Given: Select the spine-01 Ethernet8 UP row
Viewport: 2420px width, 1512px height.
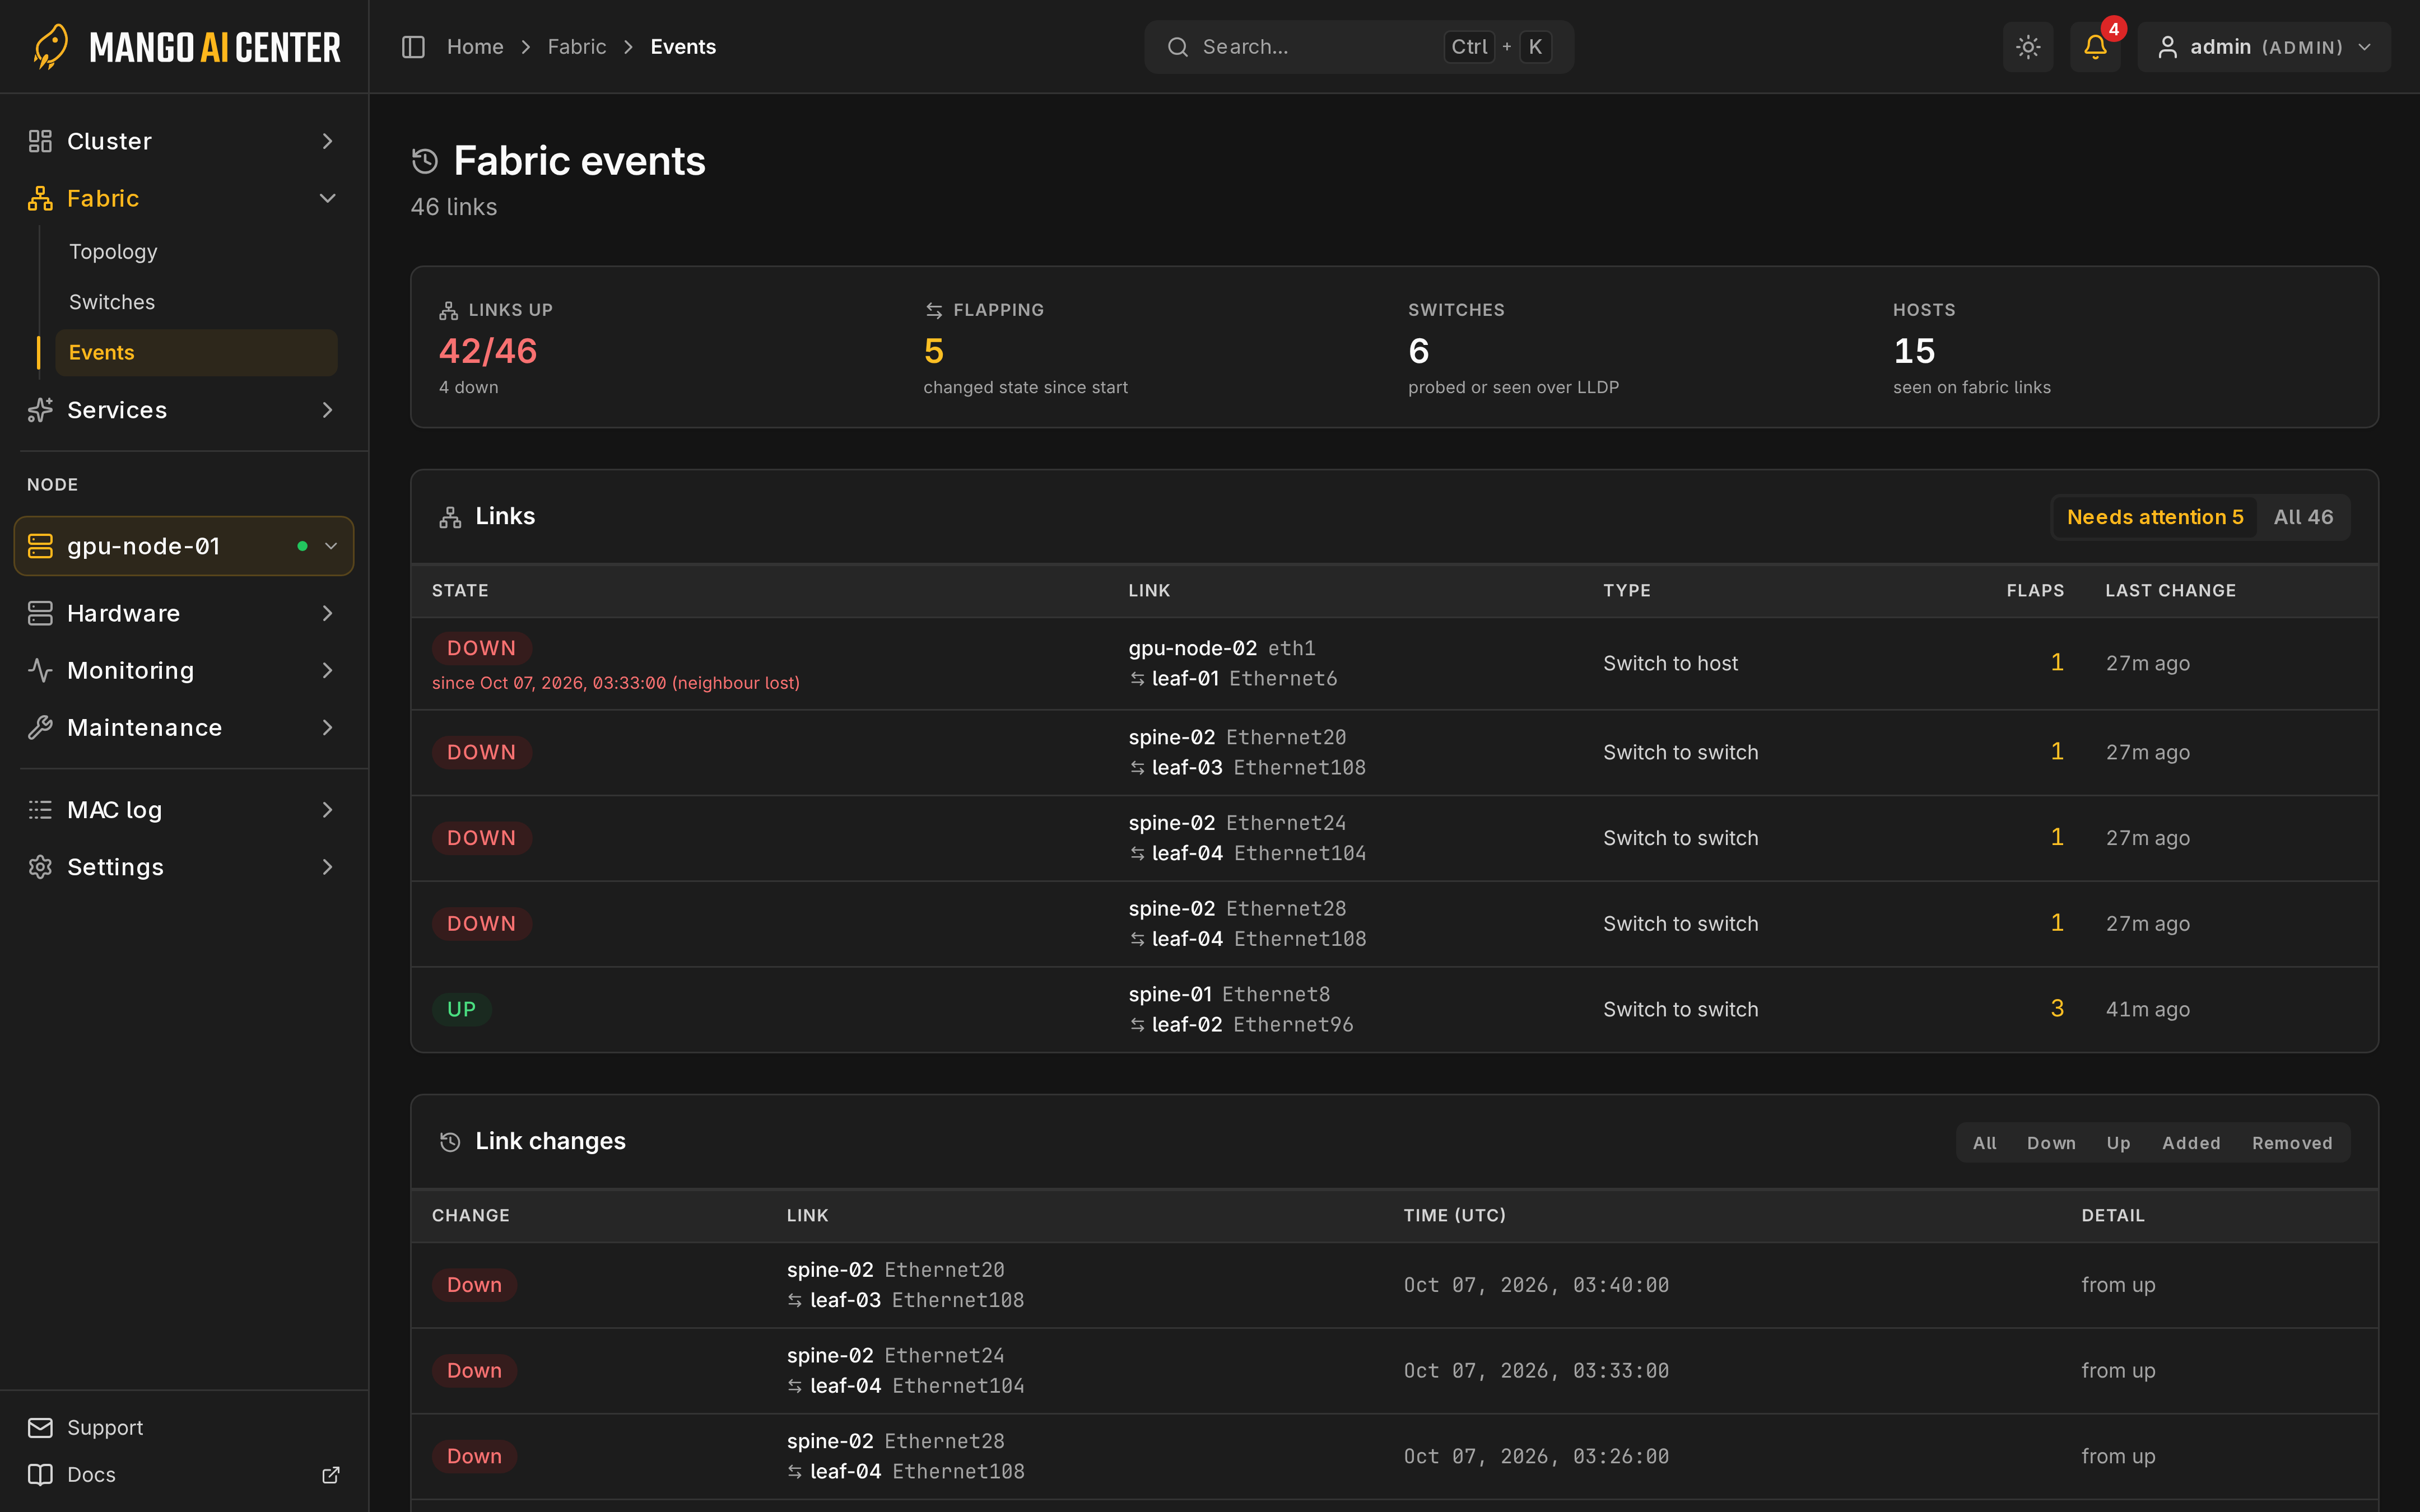Looking at the screenshot, I should [1394, 1009].
